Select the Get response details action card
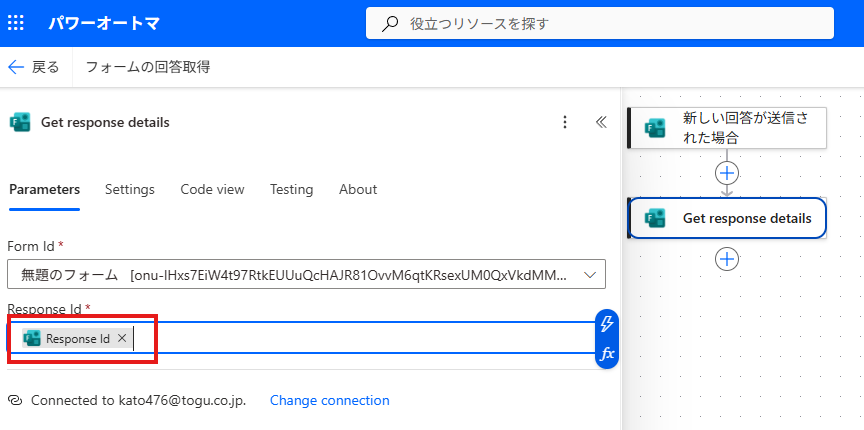Image resolution: width=864 pixels, height=430 pixels. click(727, 218)
